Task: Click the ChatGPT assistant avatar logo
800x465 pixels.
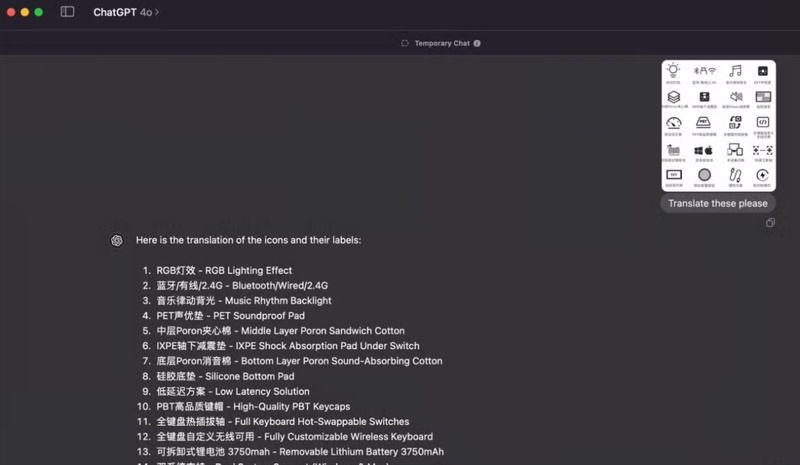Action: click(117, 240)
